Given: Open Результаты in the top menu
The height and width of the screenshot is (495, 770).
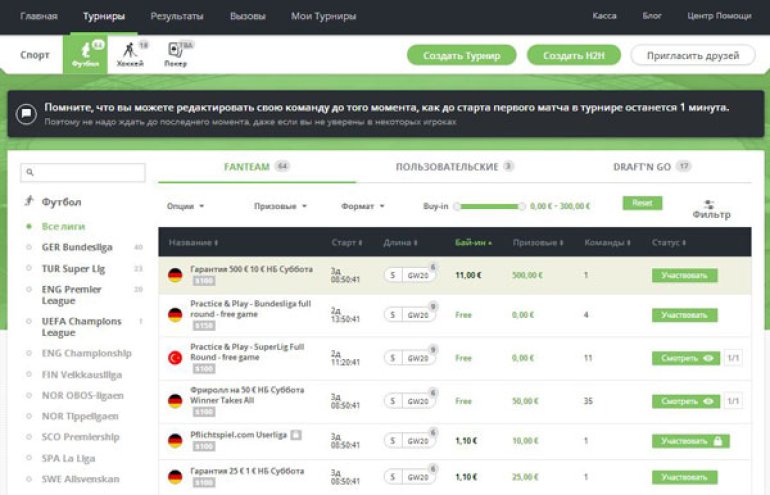Looking at the screenshot, I should tap(177, 17).
